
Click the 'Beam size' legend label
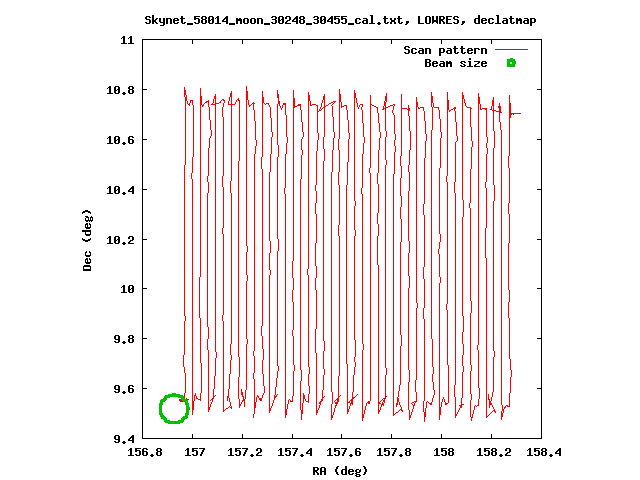(456, 63)
